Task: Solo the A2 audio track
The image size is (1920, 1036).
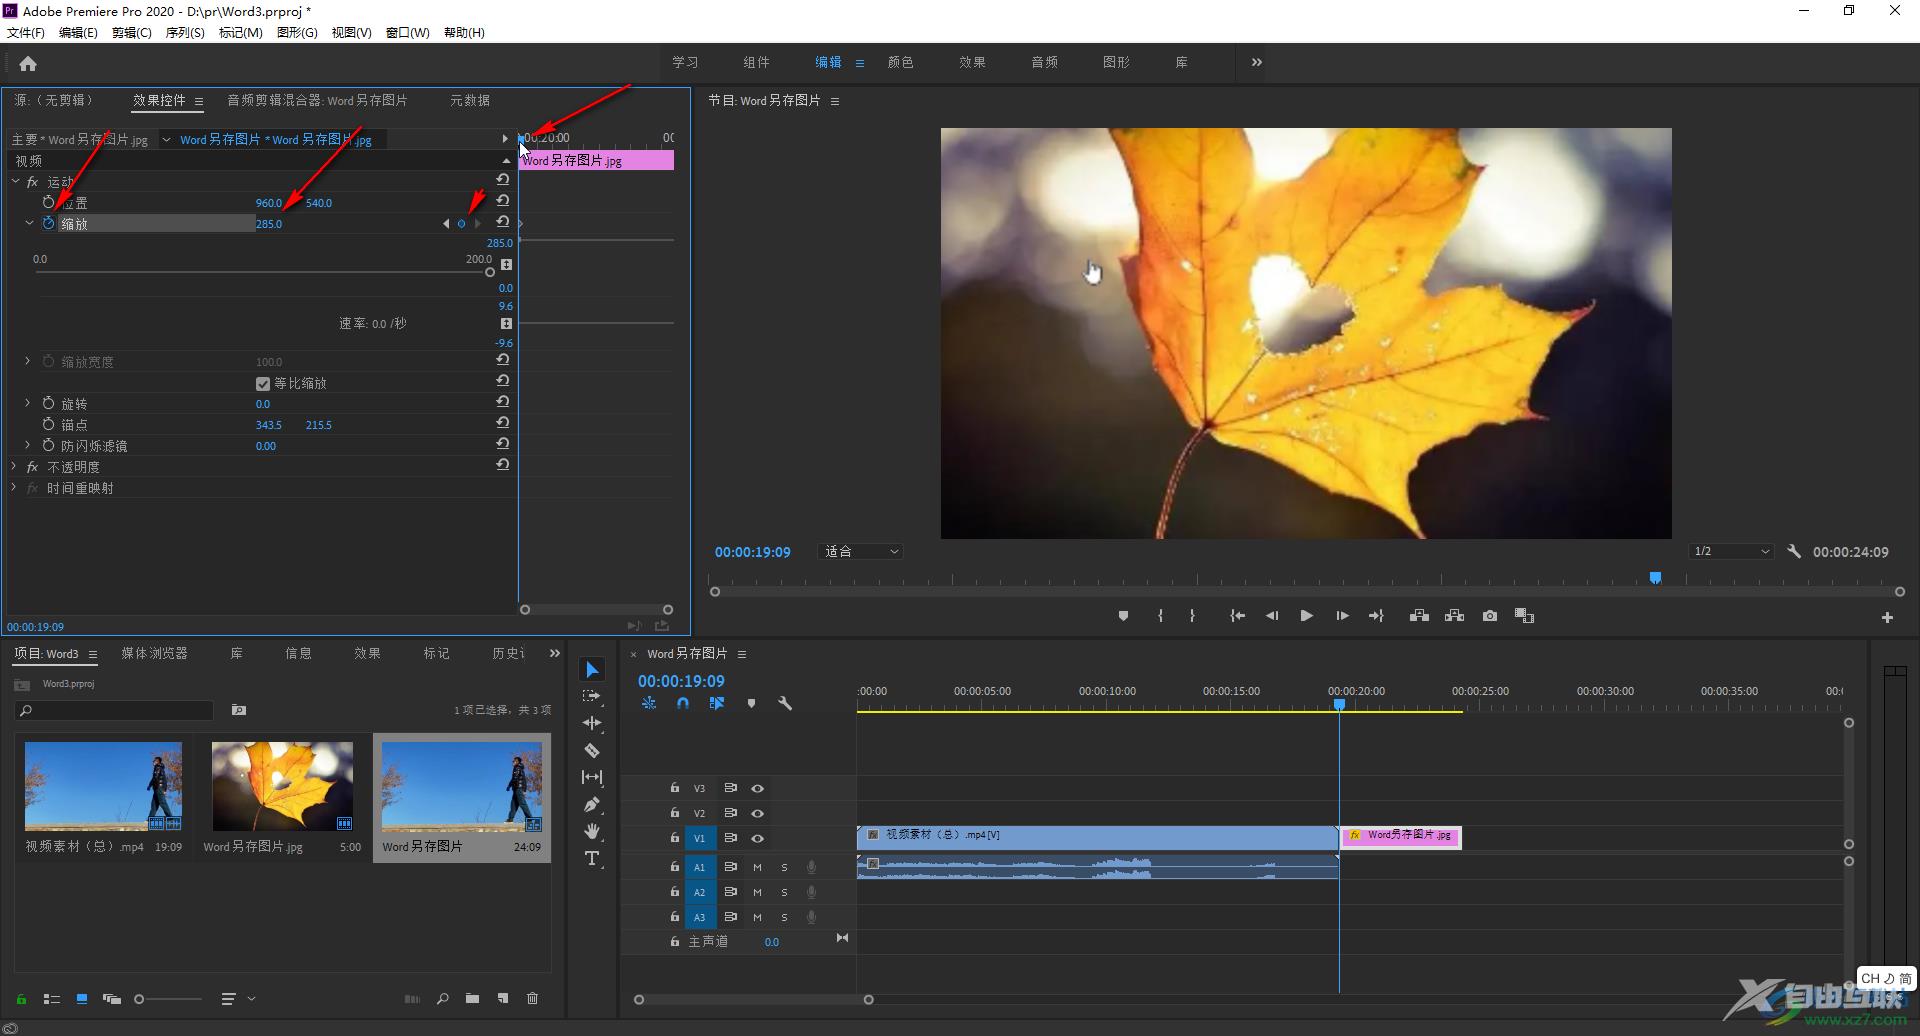Action: click(x=784, y=892)
